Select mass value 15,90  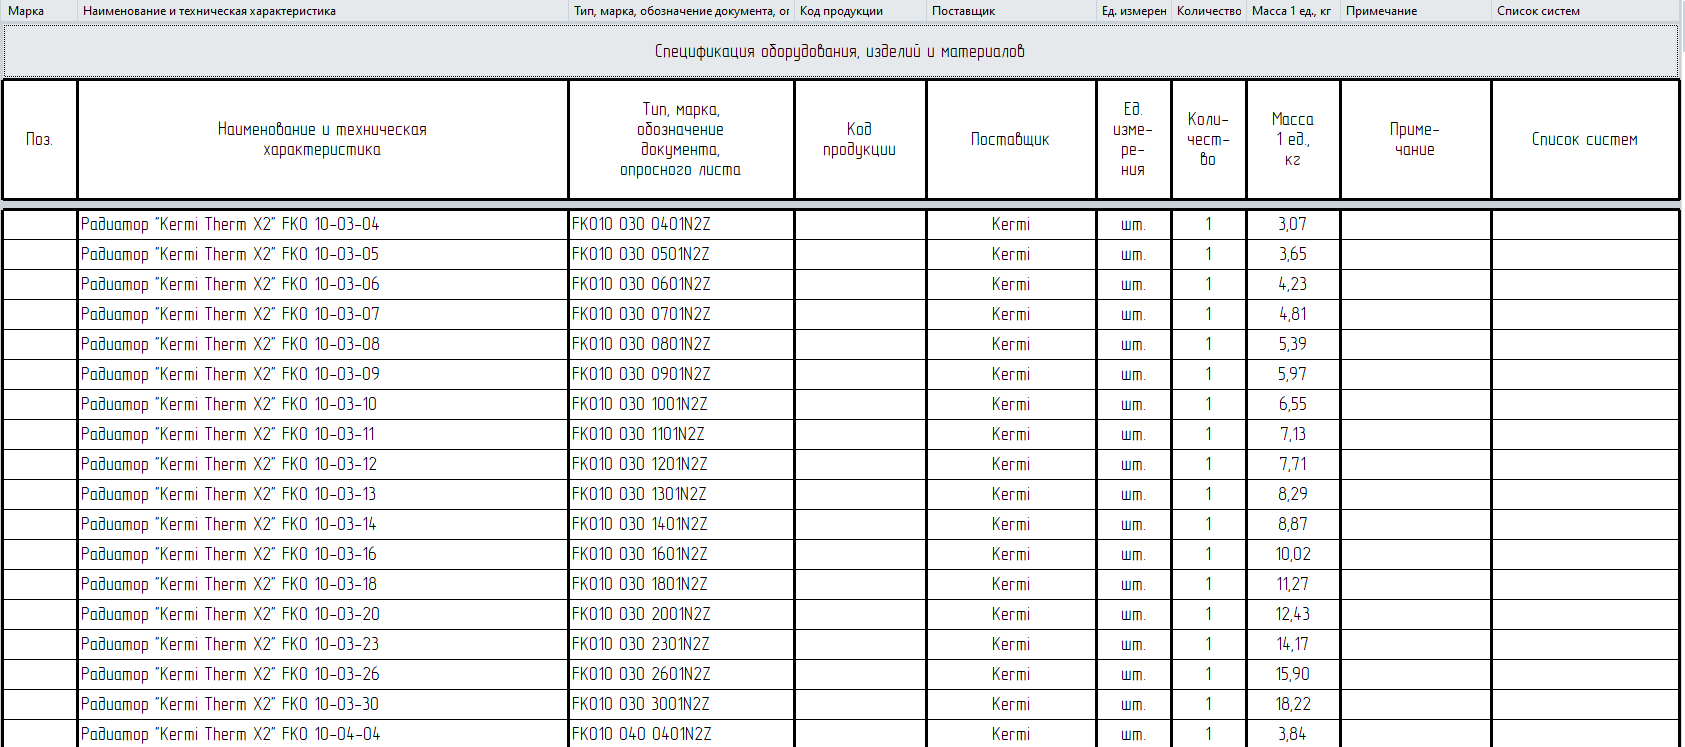pos(1293,674)
